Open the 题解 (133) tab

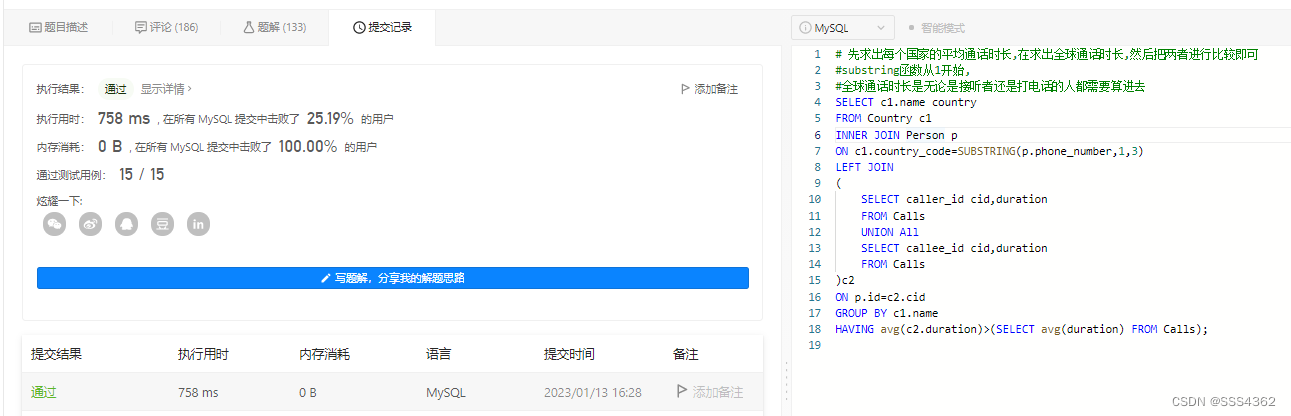click(274, 28)
